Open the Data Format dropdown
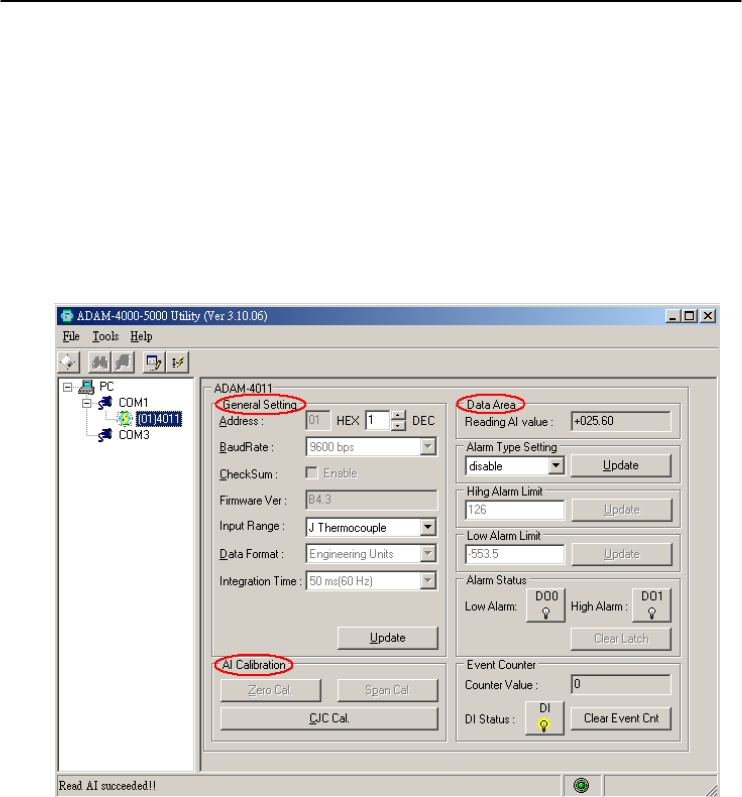 coord(428,554)
